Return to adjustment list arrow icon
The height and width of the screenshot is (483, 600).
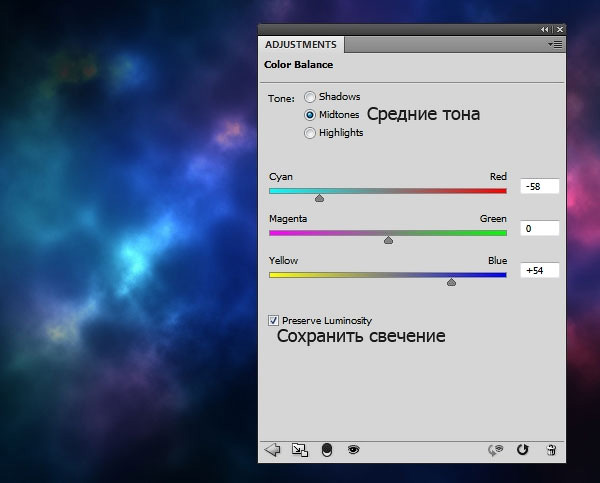272,450
